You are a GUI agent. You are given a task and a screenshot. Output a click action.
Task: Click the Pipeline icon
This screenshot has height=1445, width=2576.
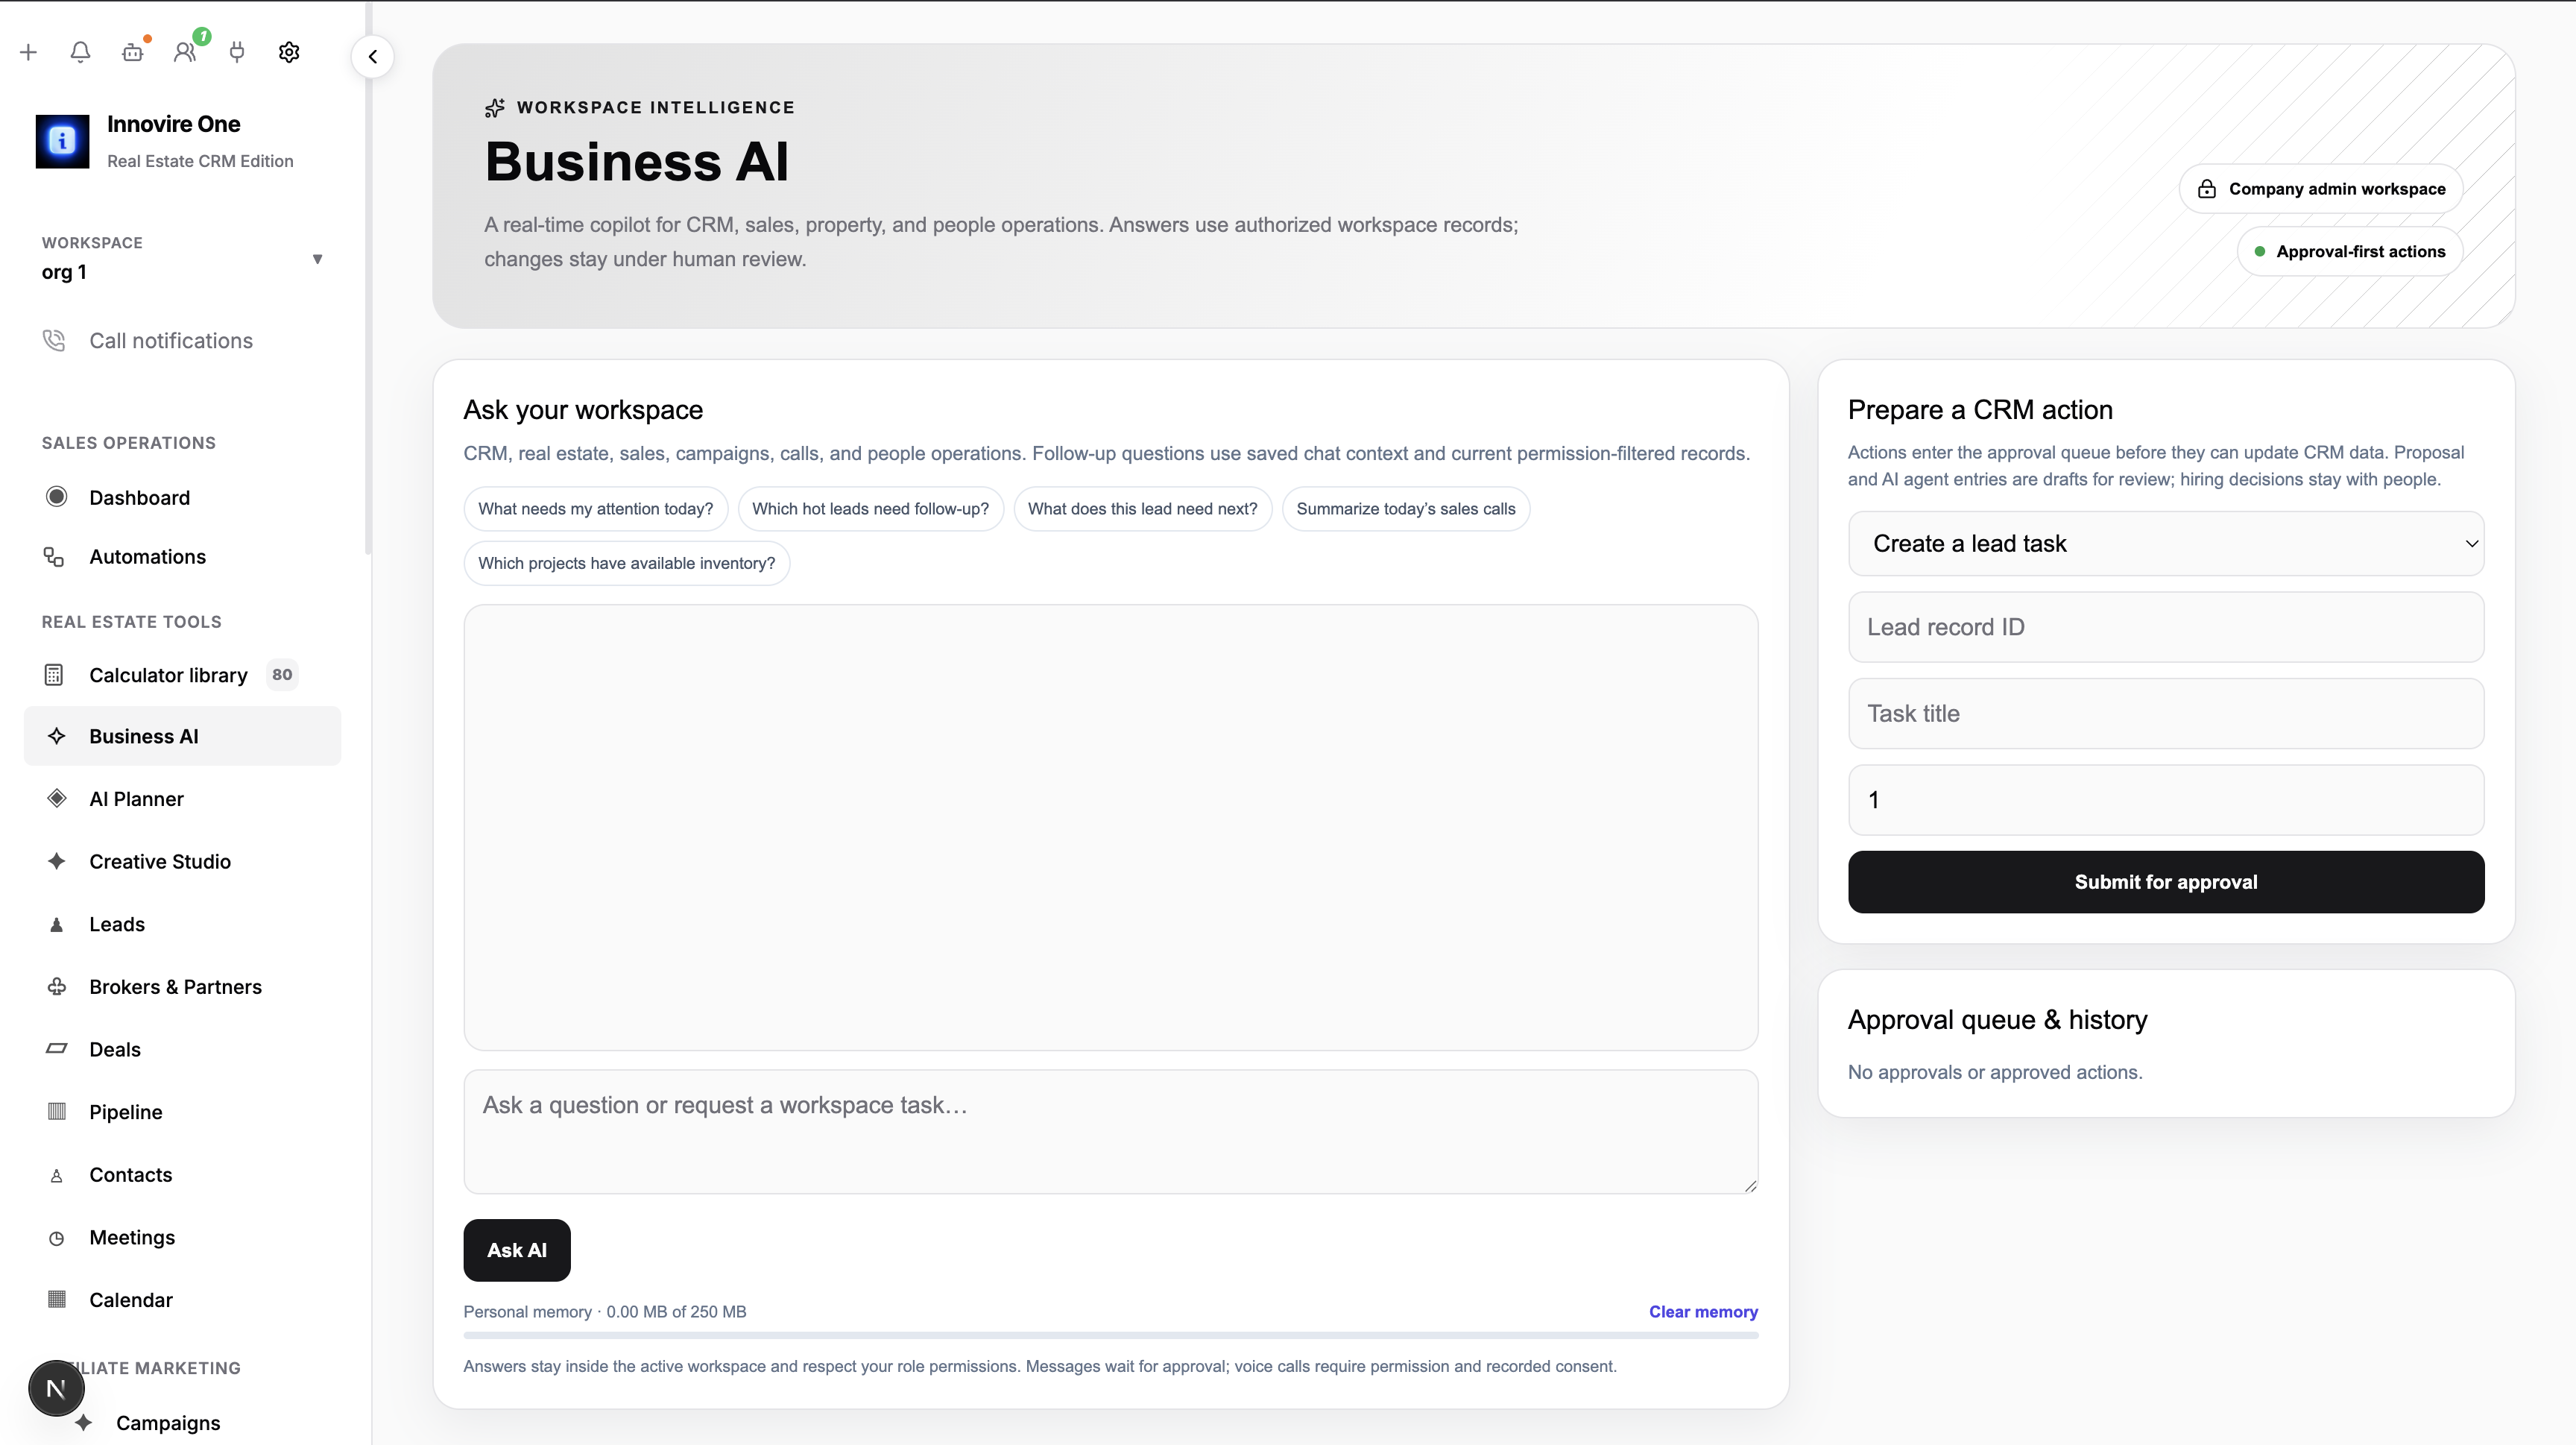pos(57,1111)
